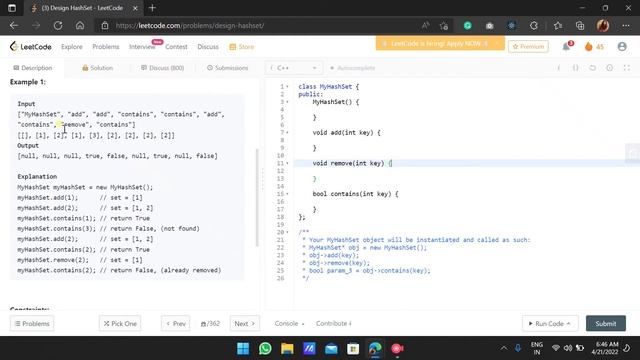Collapse the contains function fold arrow

pyautogui.click(x=287, y=194)
